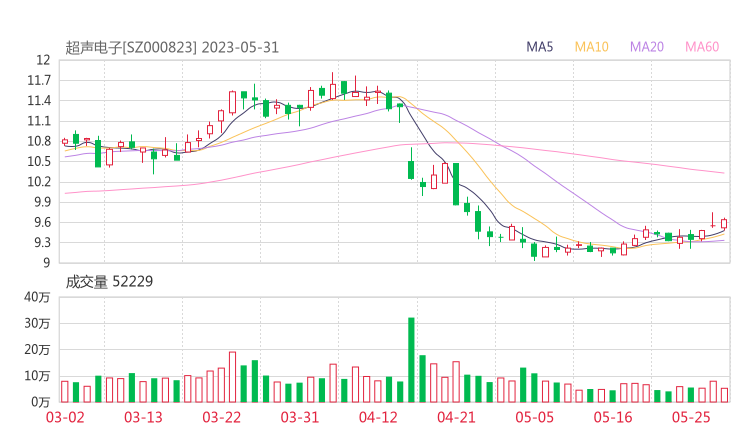
Task: Select the 11.7 price axis label
Action: 39,80
